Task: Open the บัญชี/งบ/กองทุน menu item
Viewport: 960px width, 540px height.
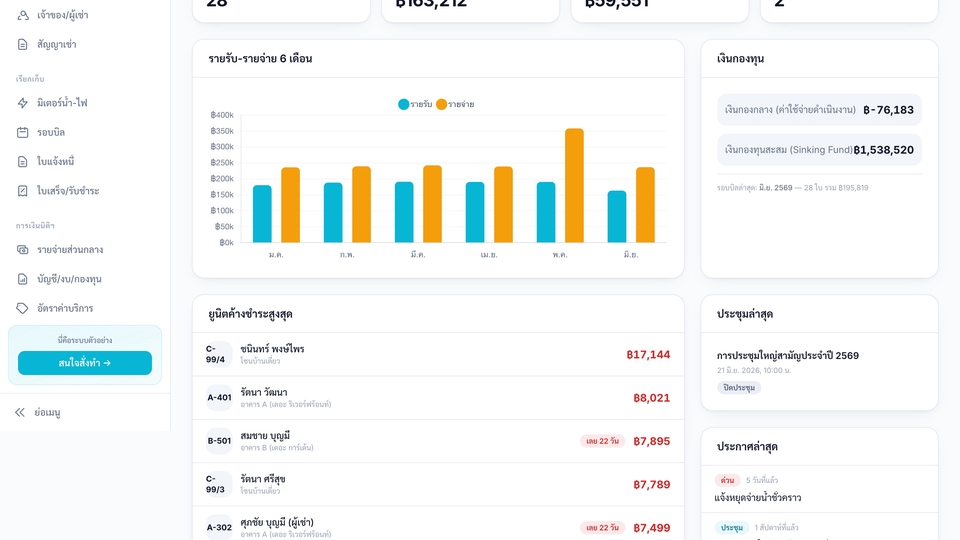Action: tap(84, 279)
